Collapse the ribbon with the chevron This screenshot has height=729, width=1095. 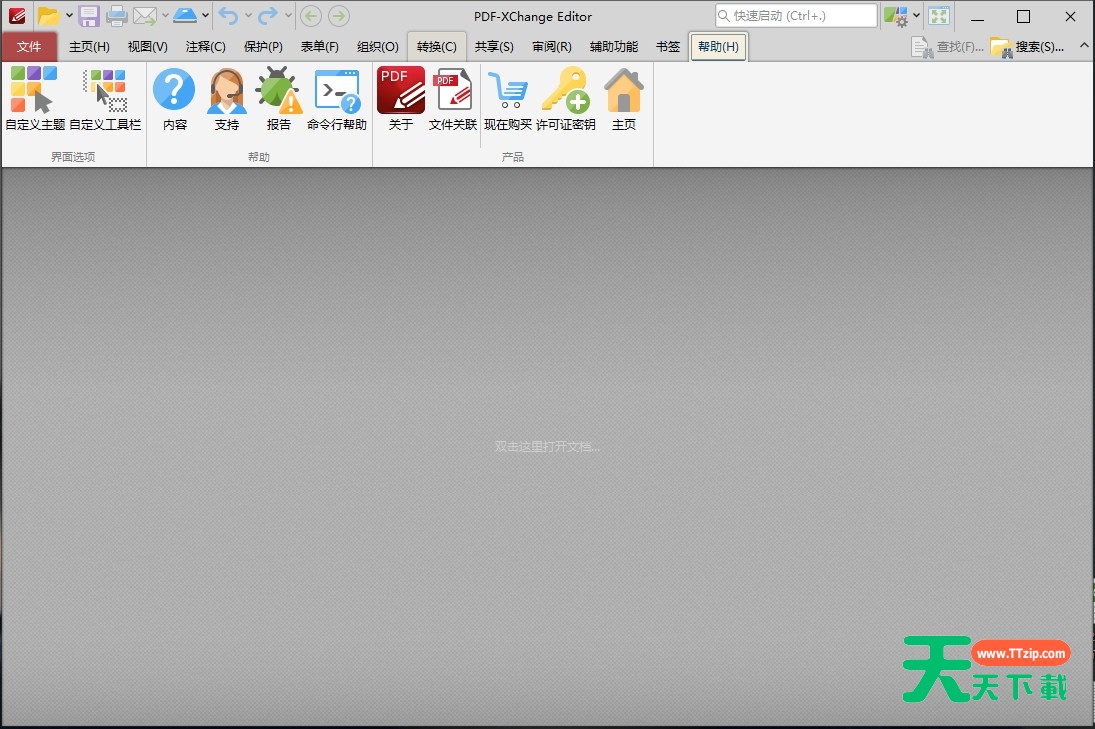click(x=1084, y=45)
